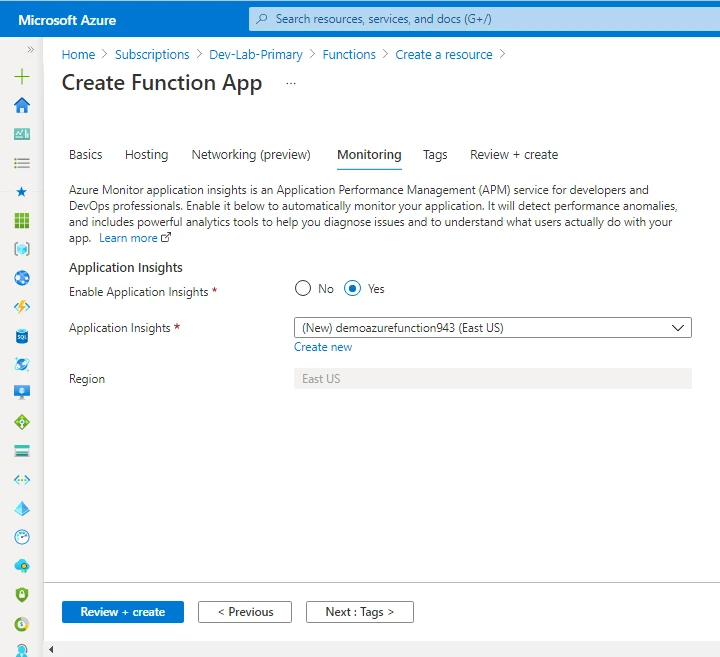Viewport: 720px width, 657px height.
Task: Select the Monitoring tab
Action: click(369, 155)
